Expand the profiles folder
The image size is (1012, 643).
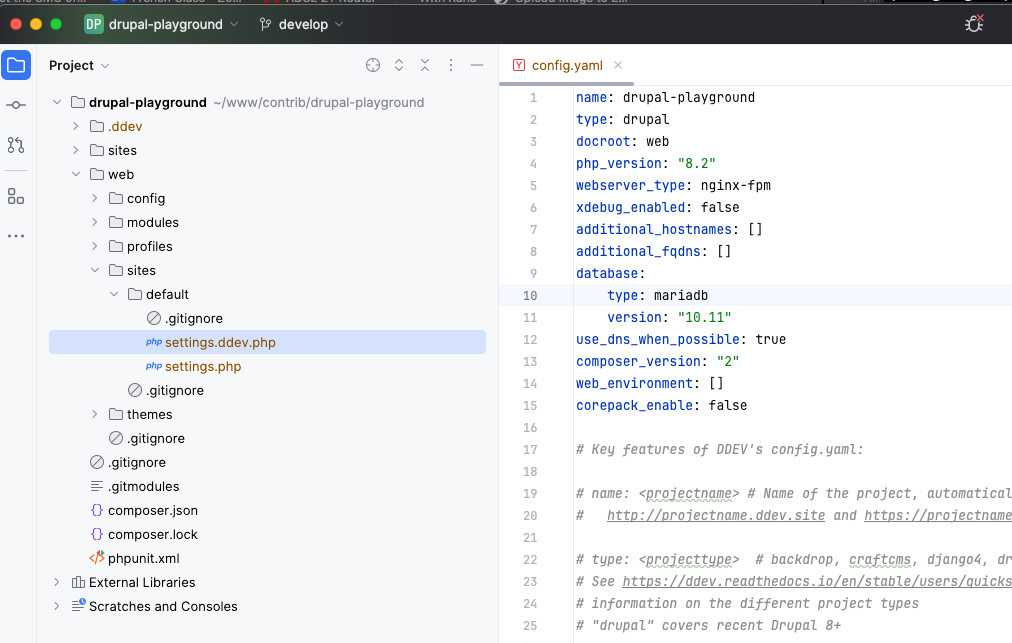tap(95, 246)
